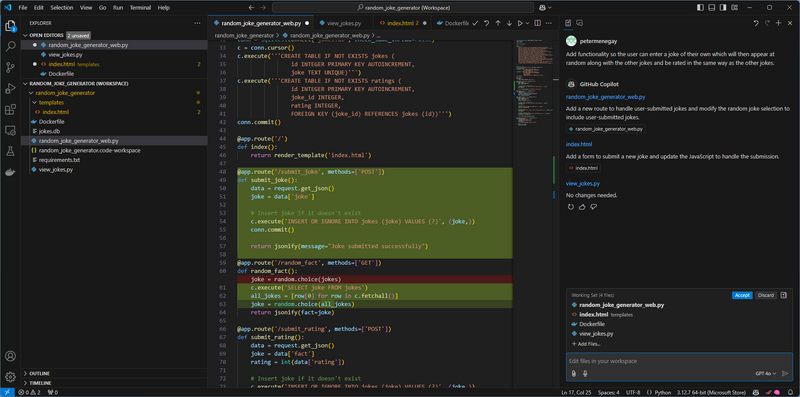The image size is (800, 397).
Task: Open the File menu
Action: pos(23,8)
